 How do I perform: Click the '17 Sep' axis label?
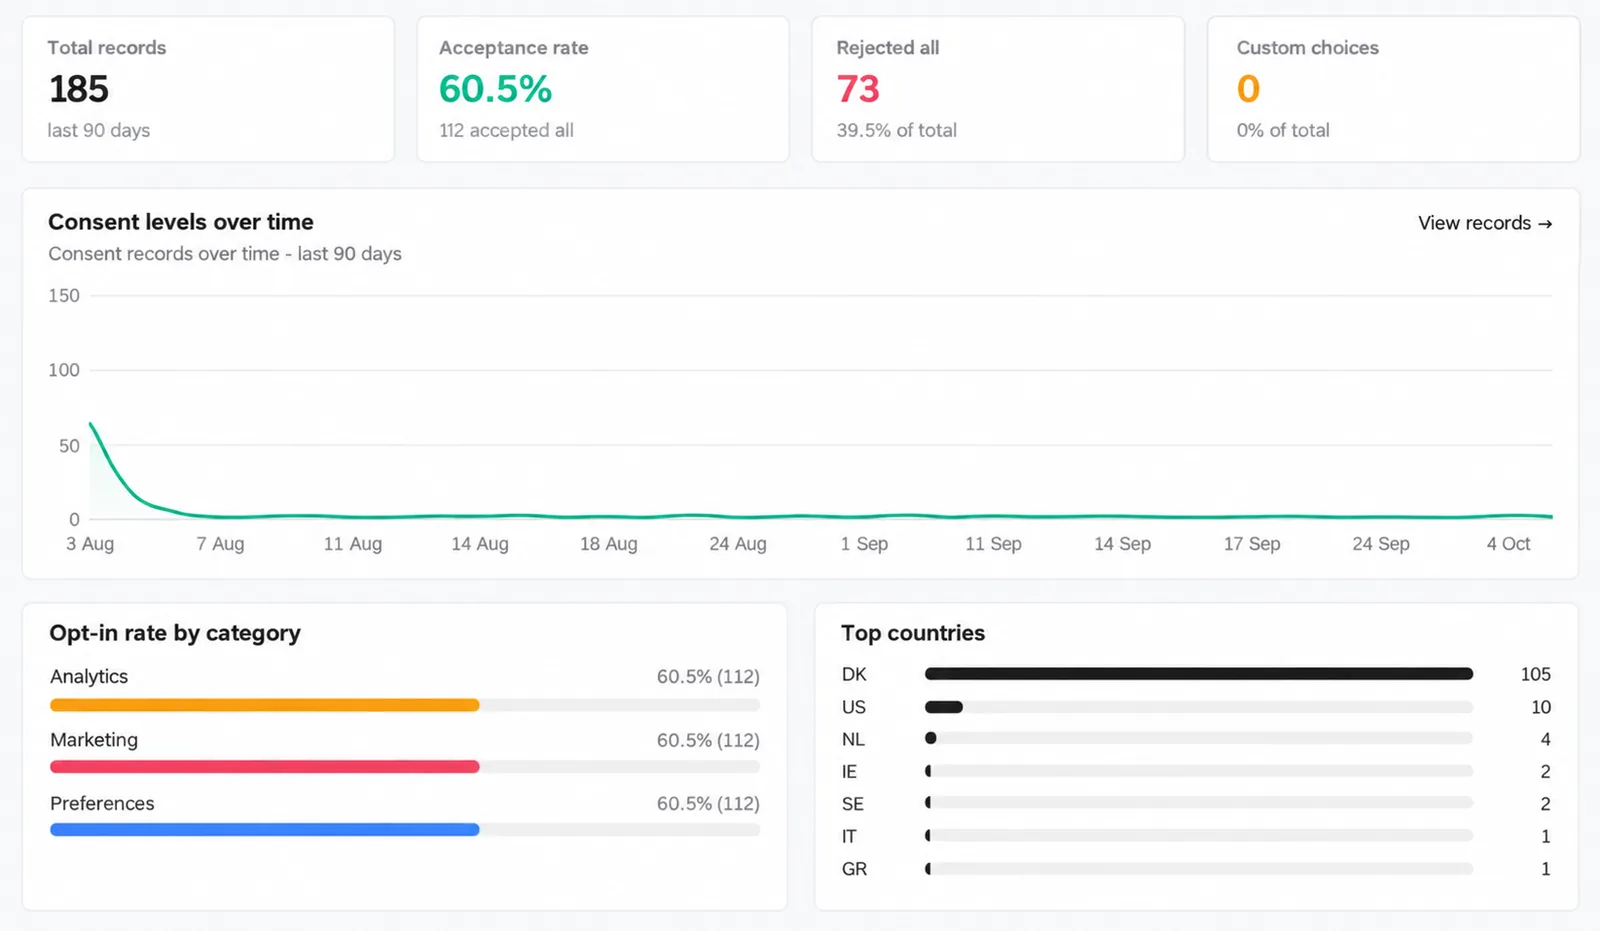tap(1252, 544)
